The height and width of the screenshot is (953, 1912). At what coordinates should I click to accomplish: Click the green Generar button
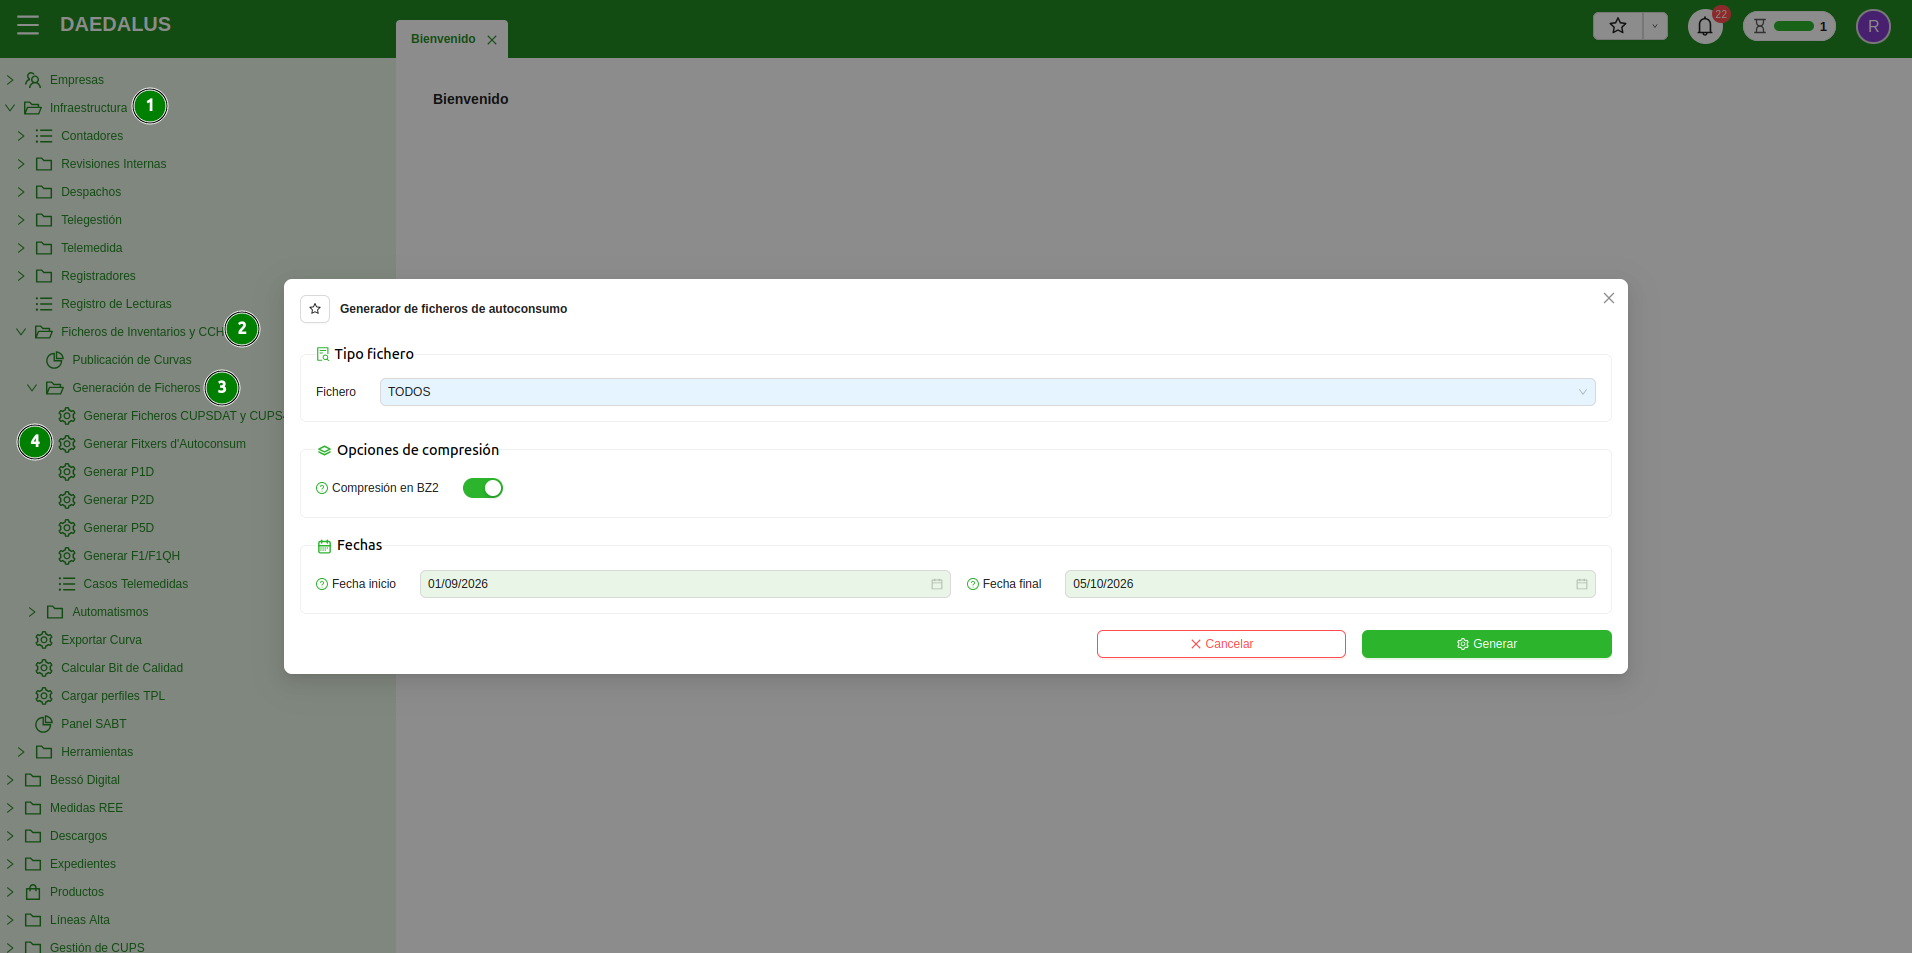tap(1487, 644)
